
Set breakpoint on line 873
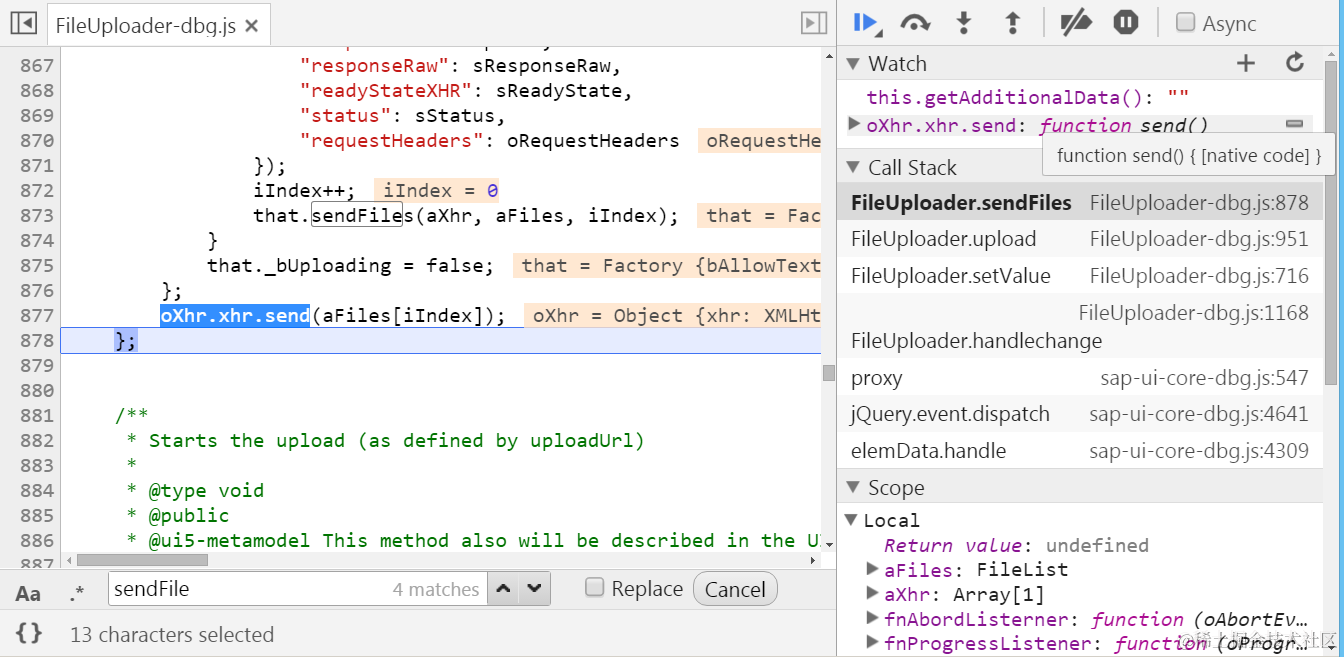[37, 216]
